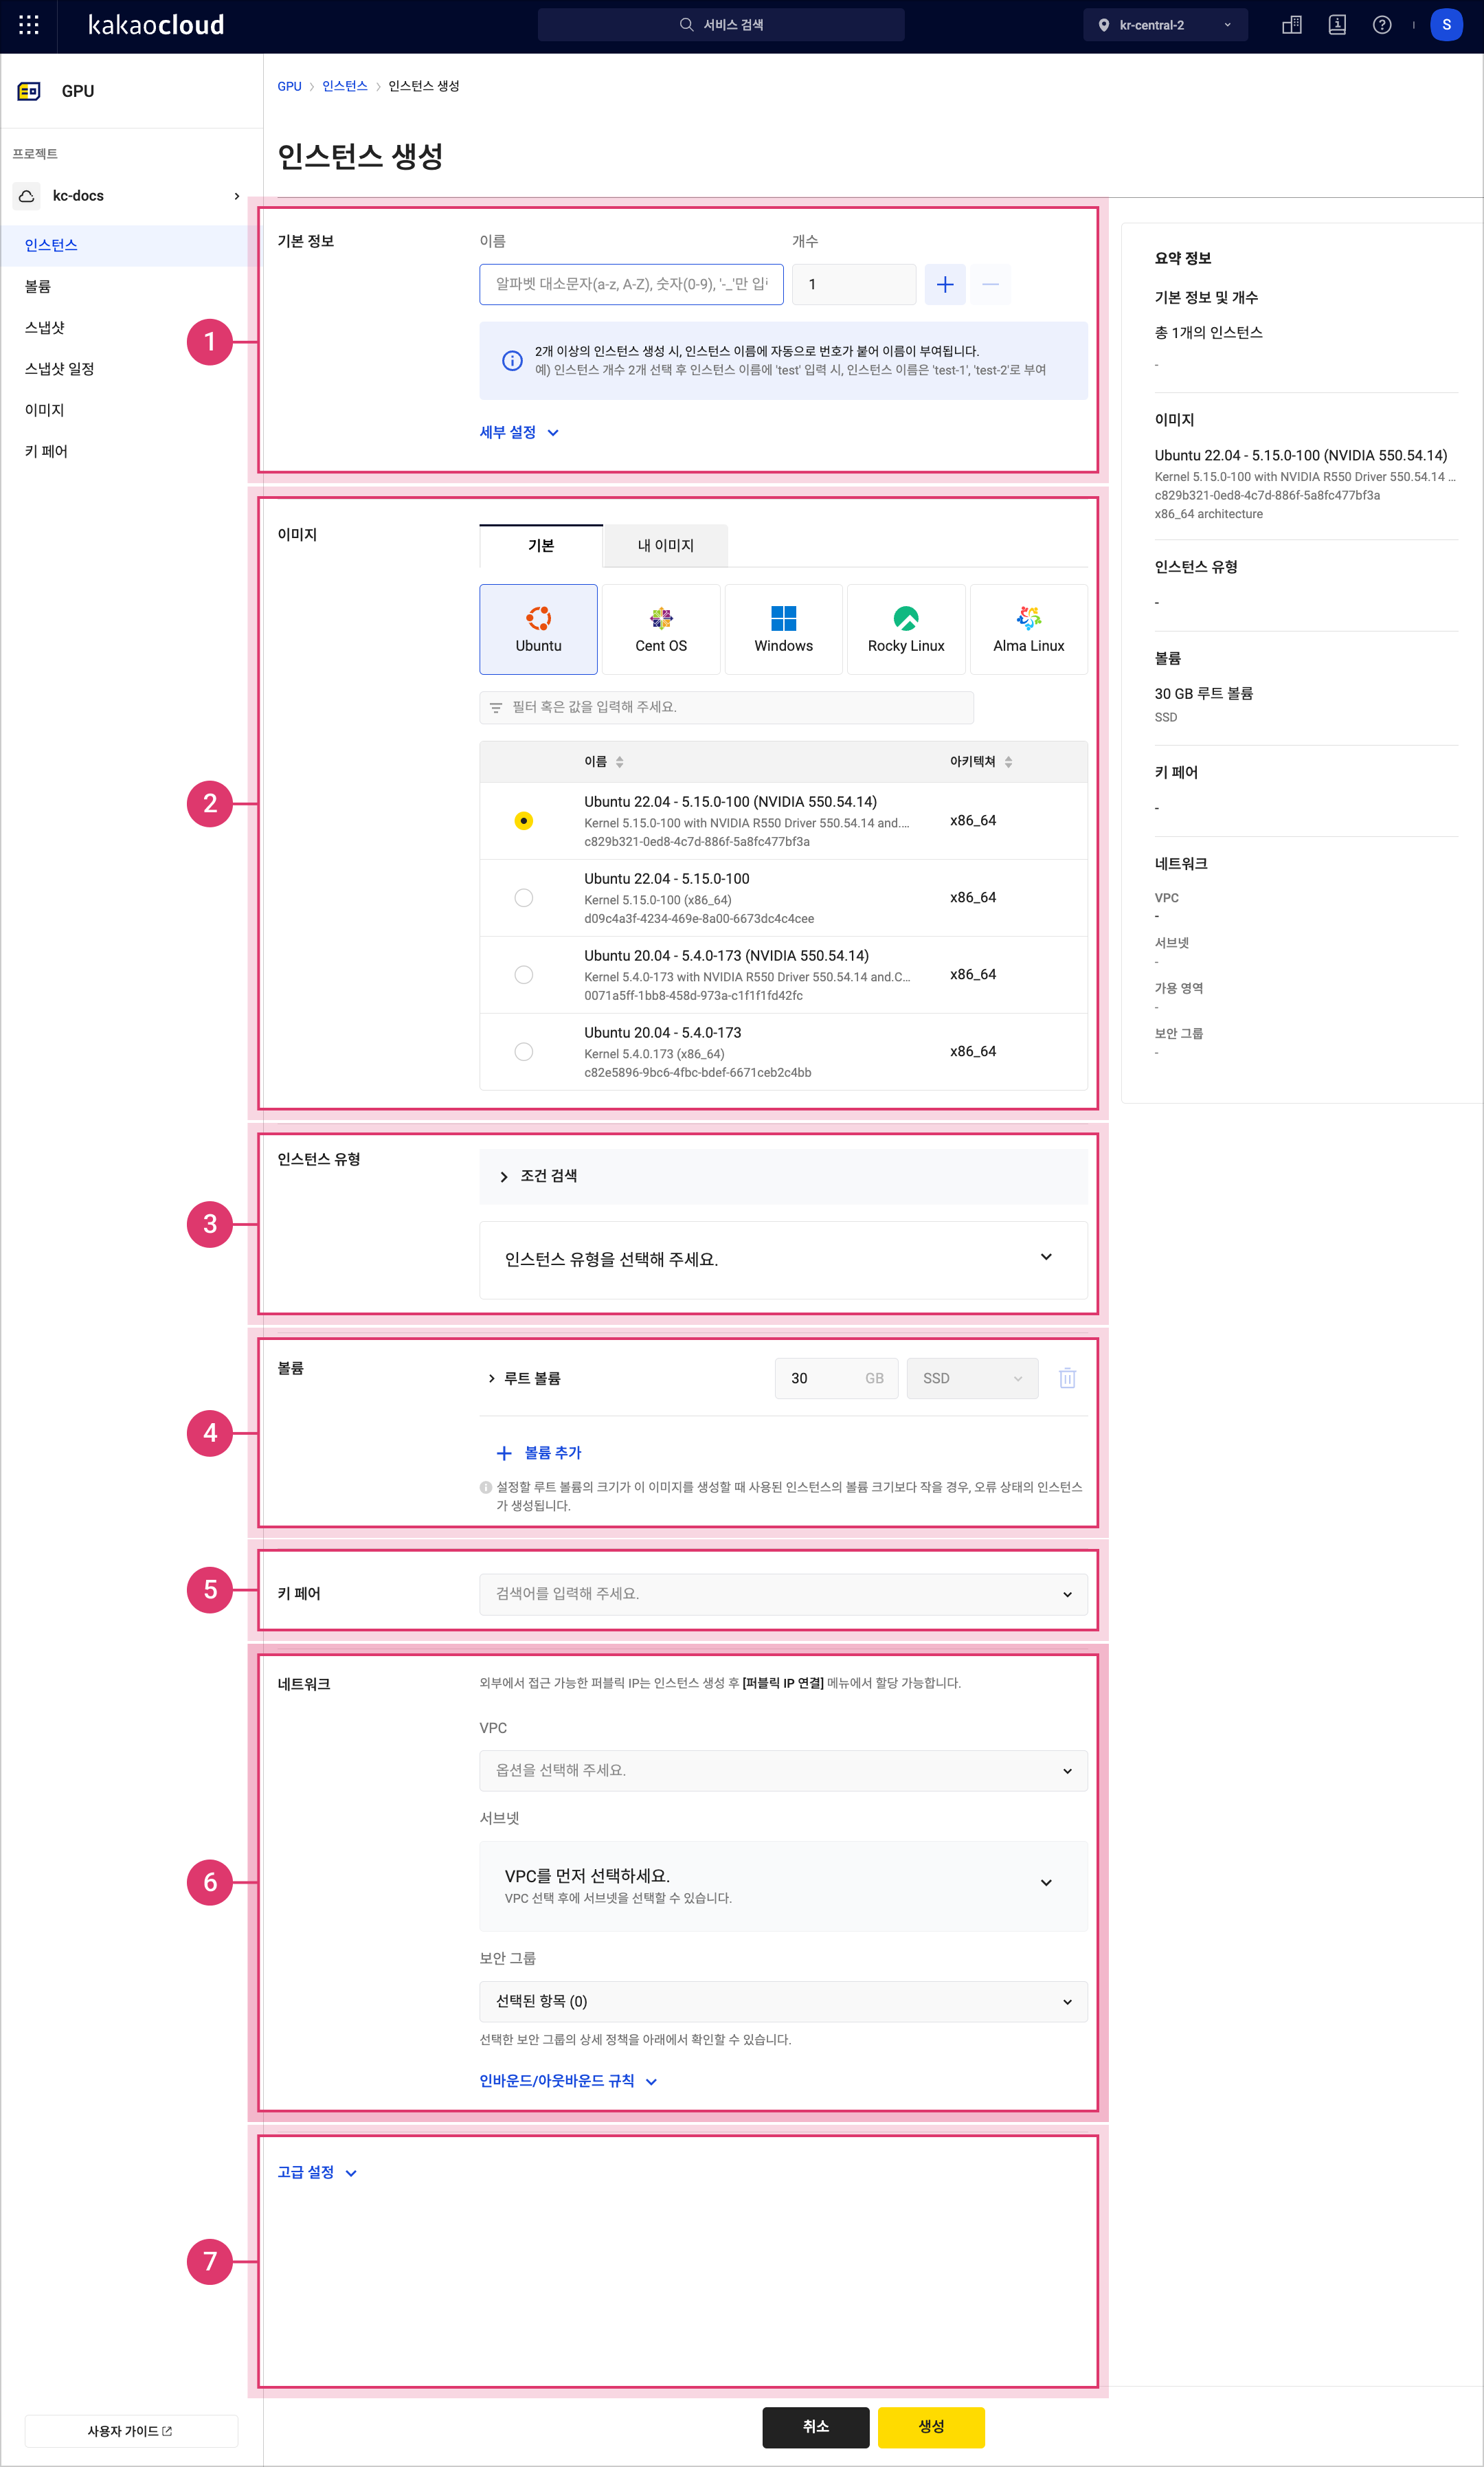Focus the instance 이름 input field
1484x2467 pixels.
[x=631, y=284]
